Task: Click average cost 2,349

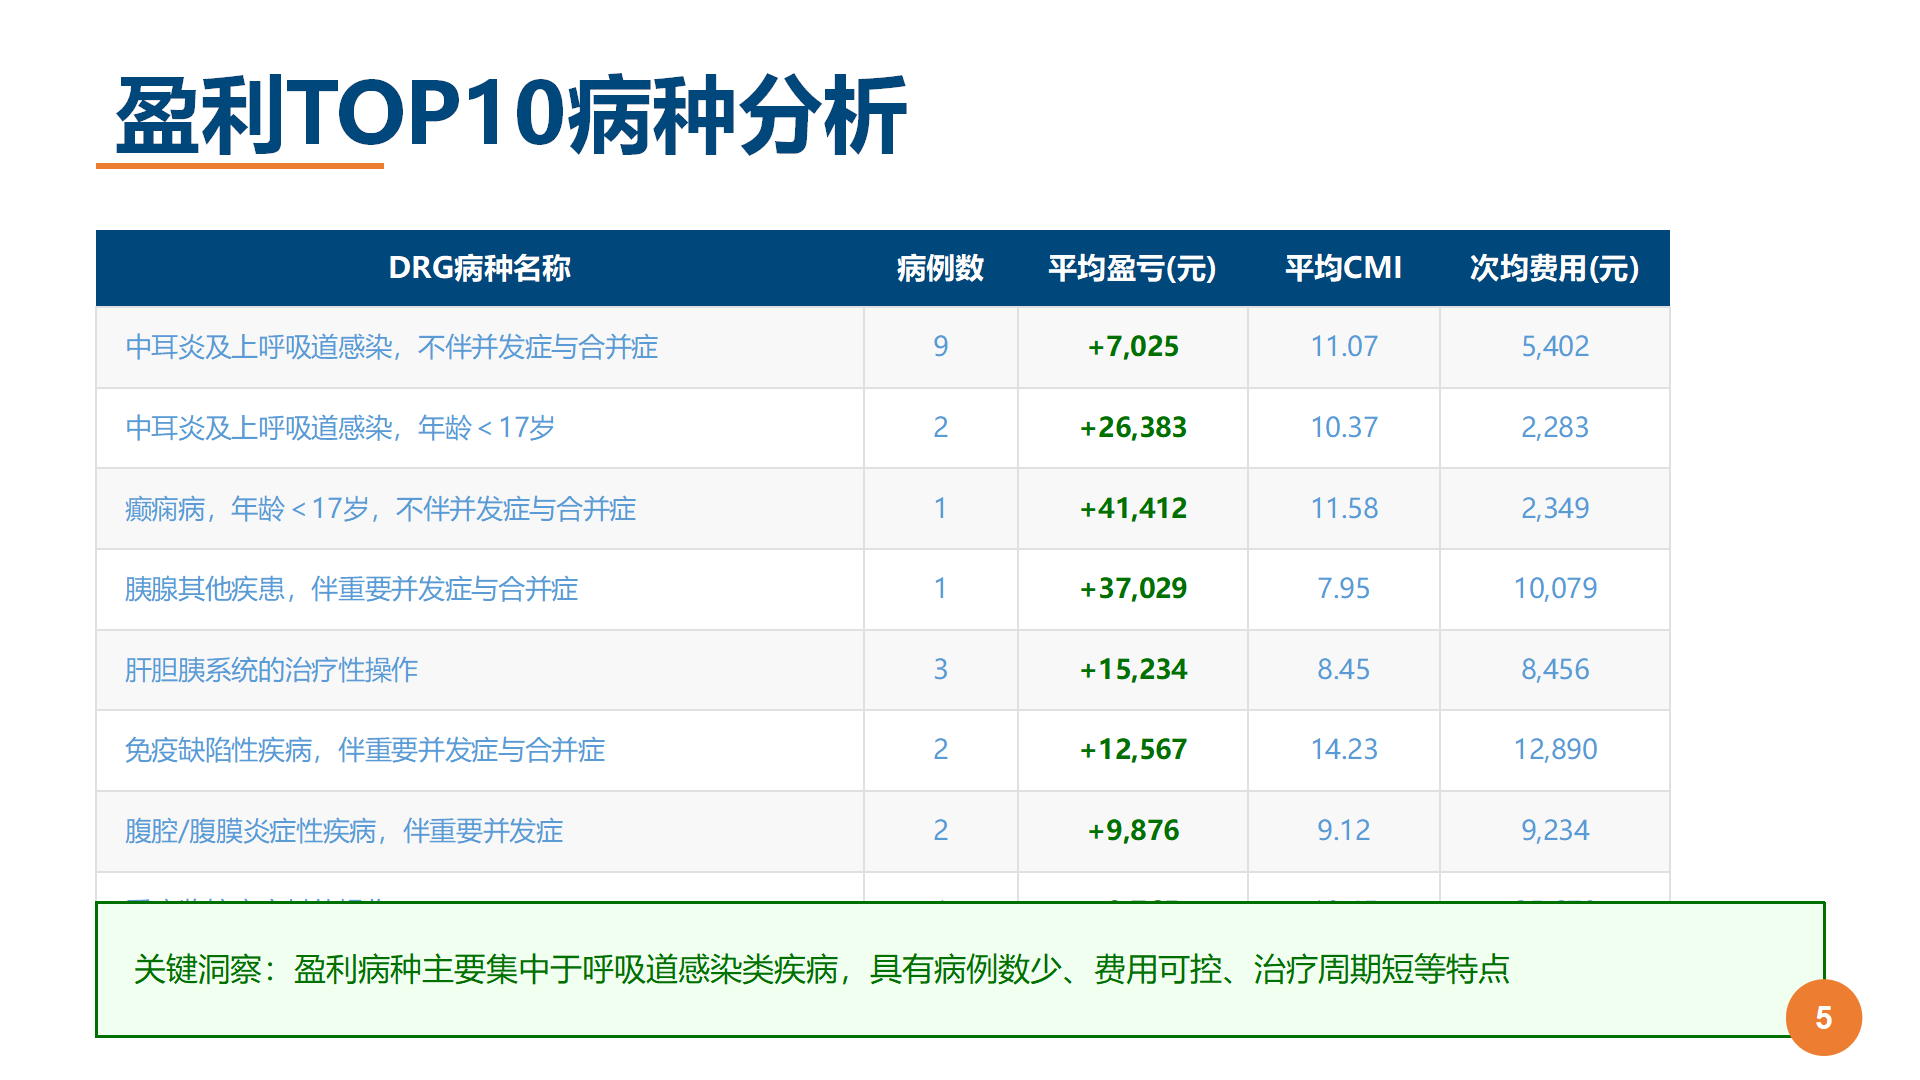Action: (x=1555, y=509)
